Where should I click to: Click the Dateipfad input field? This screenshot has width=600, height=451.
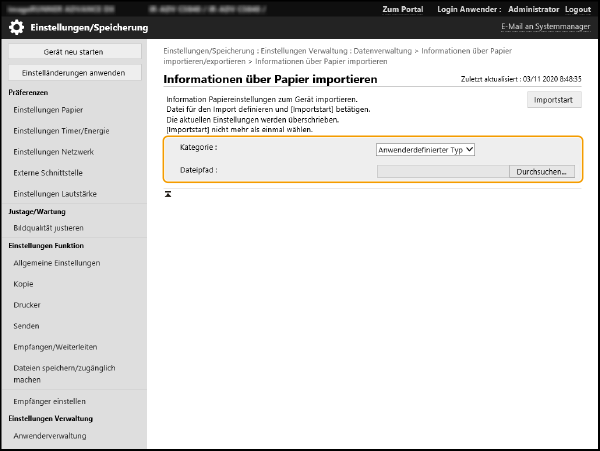point(442,171)
